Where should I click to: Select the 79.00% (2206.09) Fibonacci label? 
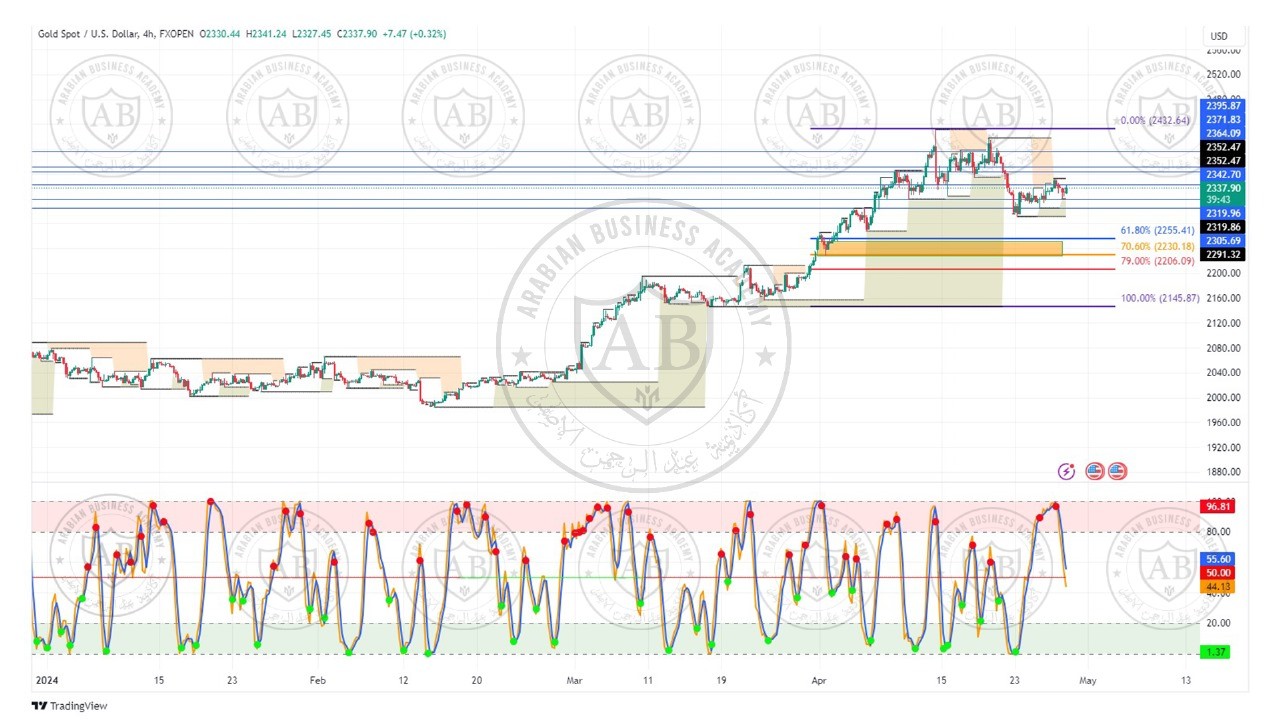click(1158, 261)
